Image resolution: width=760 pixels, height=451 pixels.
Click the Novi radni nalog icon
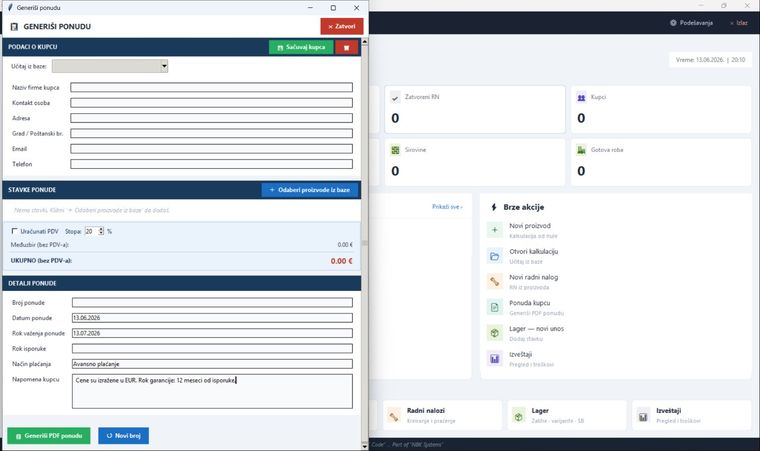[x=495, y=281]
